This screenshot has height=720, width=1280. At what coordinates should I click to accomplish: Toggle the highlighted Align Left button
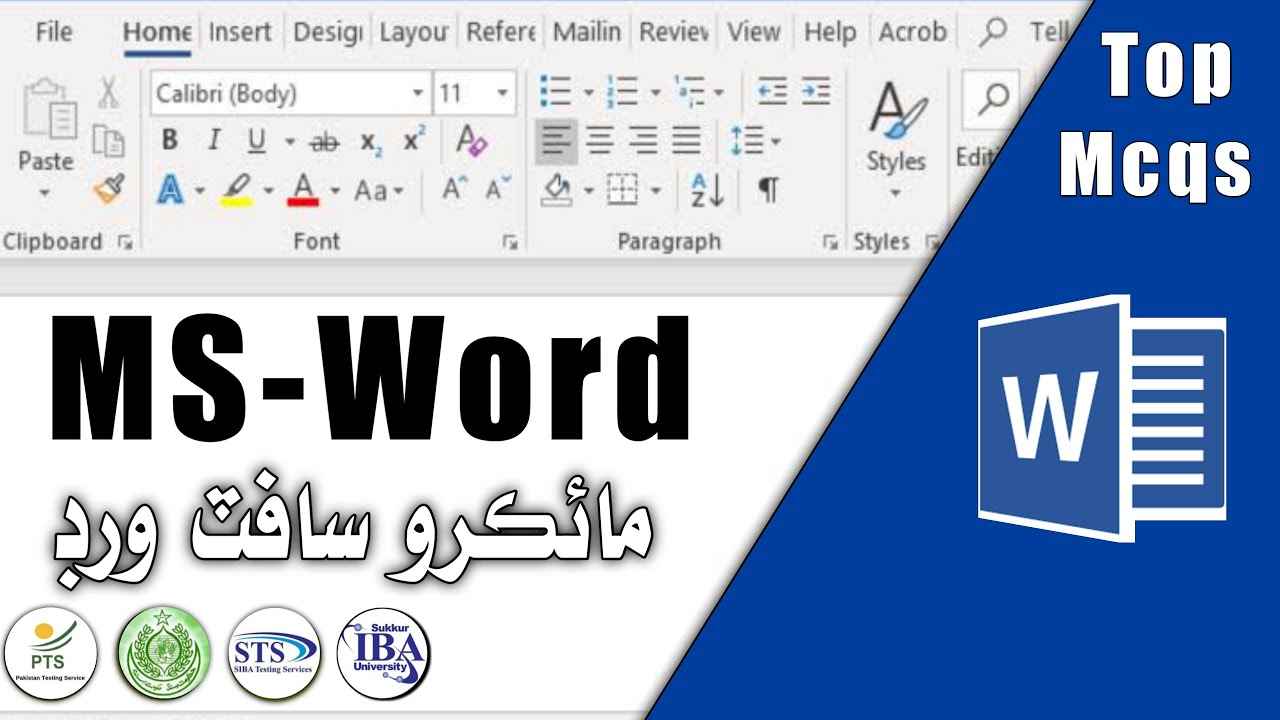(556, 141)
